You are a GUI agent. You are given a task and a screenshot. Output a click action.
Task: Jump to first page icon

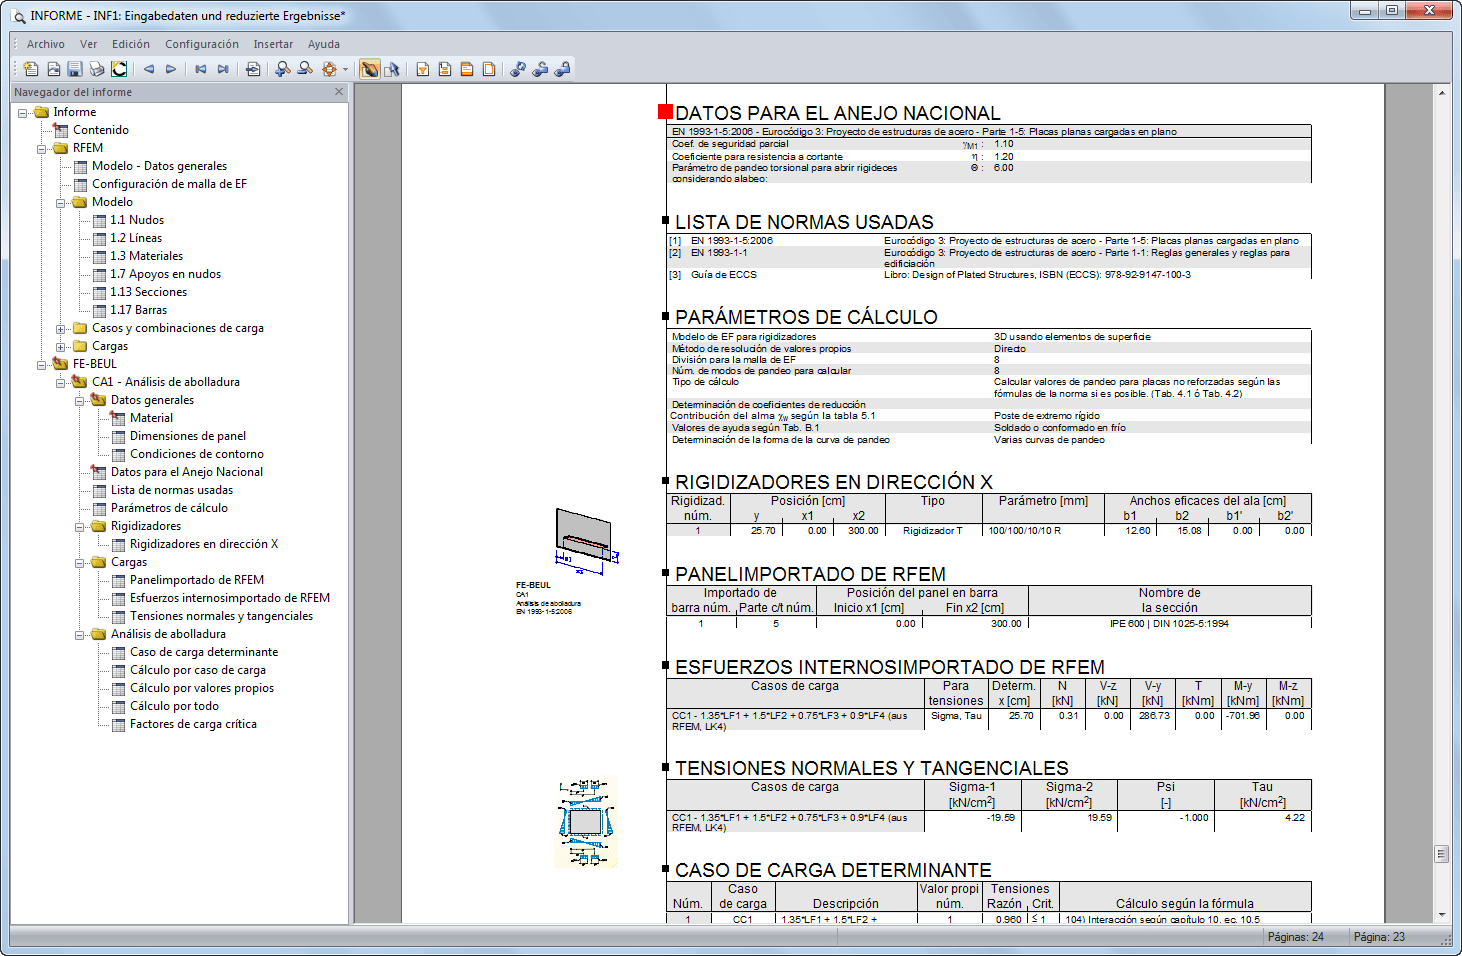tap(201, 69)
